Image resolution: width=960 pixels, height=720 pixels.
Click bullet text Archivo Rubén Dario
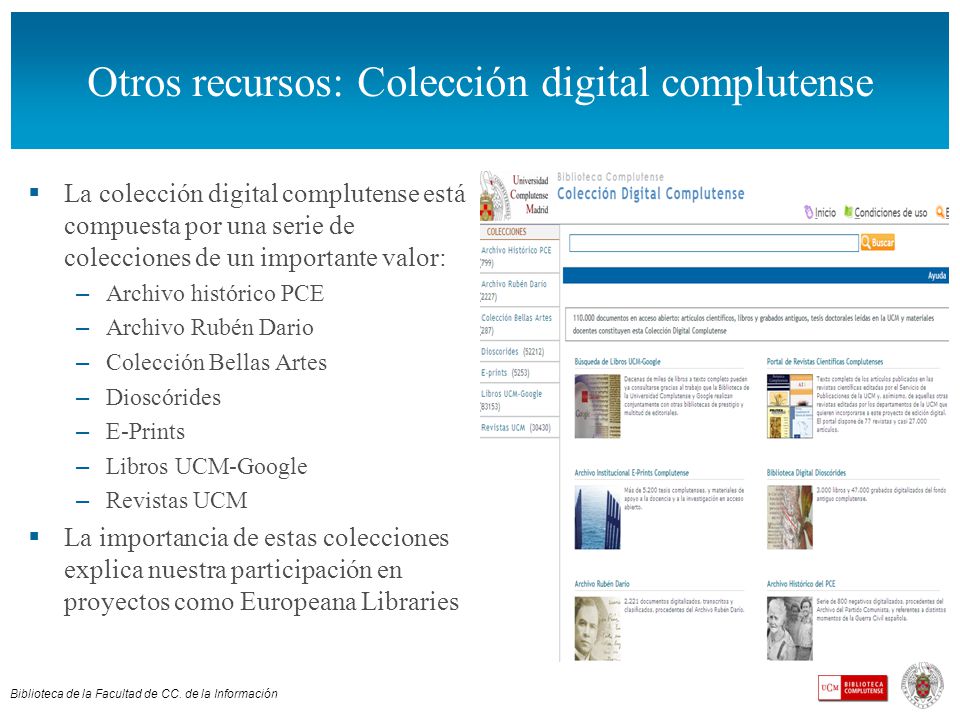210,328
